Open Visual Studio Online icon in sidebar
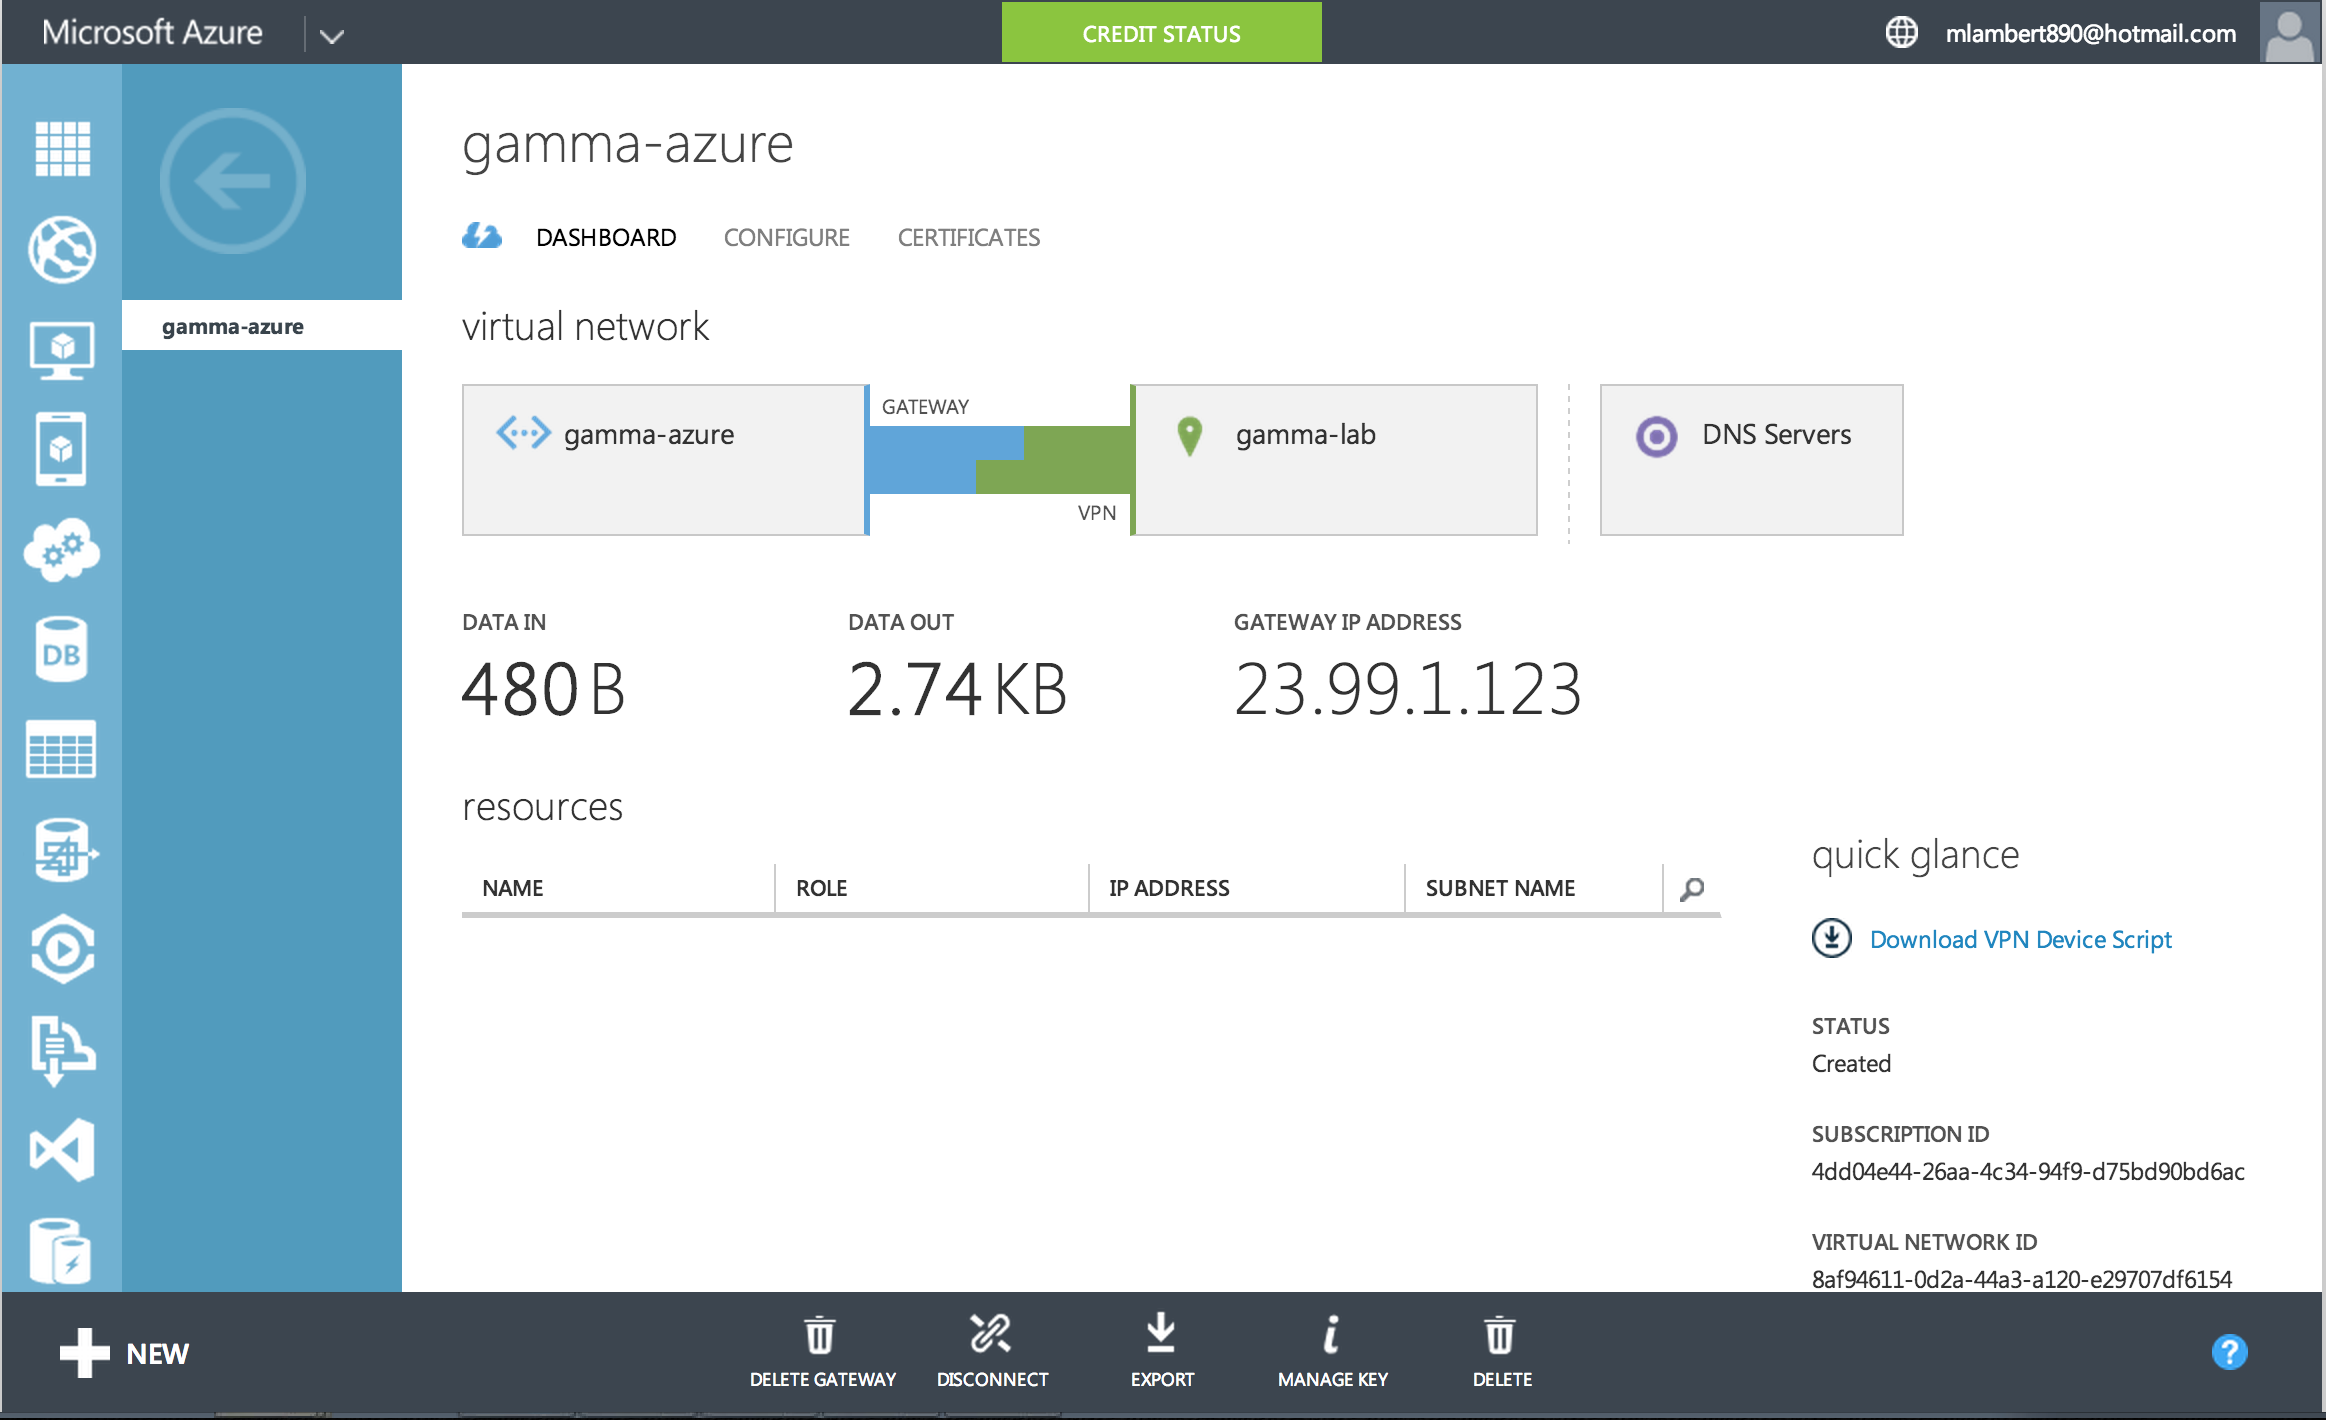Screen dimensions: 2326x1420 pos(62,1150)
